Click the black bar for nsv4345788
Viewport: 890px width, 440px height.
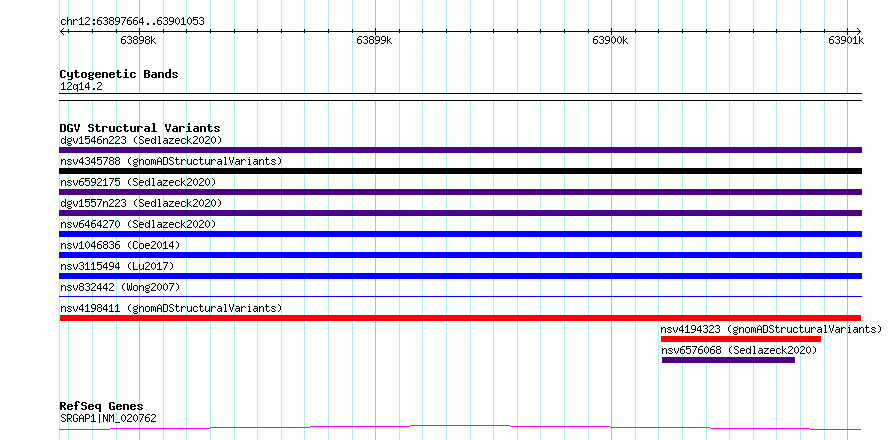pos(460,171)
